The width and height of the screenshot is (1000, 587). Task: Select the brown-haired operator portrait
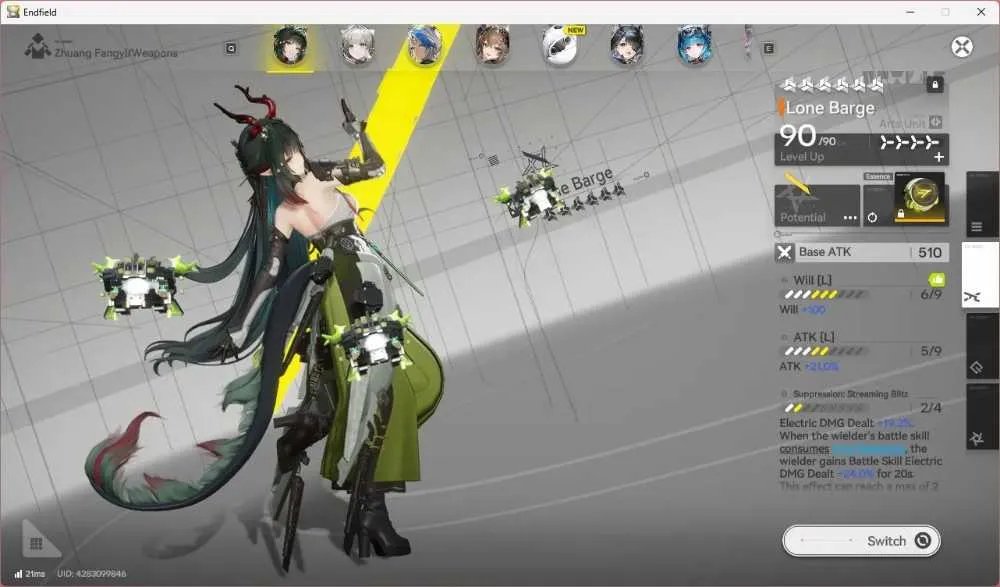[x=492, y=45]
